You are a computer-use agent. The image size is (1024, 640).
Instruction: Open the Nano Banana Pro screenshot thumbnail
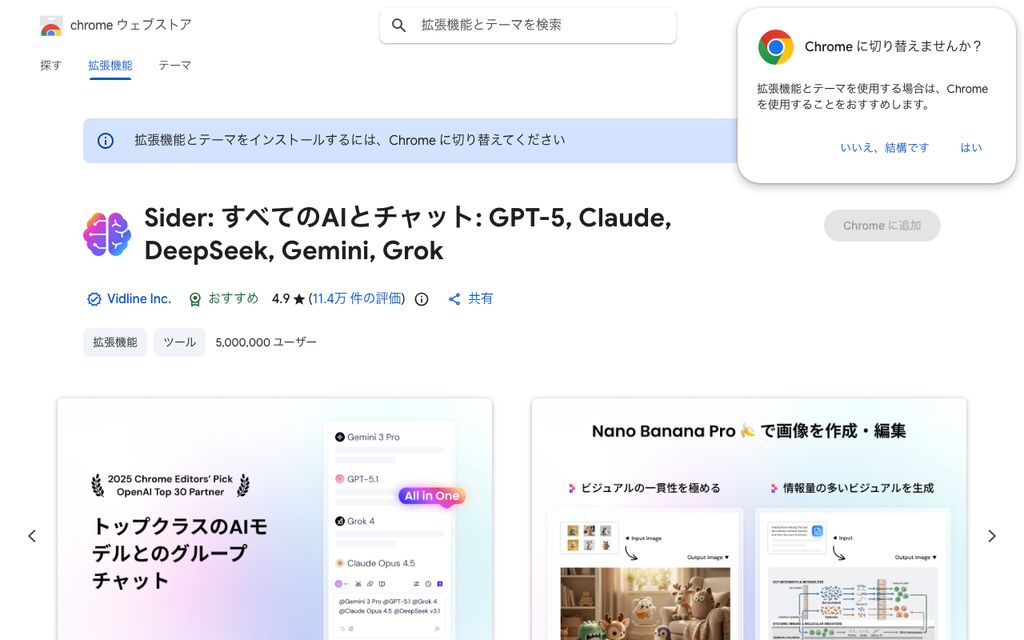[x=749, y=519]
